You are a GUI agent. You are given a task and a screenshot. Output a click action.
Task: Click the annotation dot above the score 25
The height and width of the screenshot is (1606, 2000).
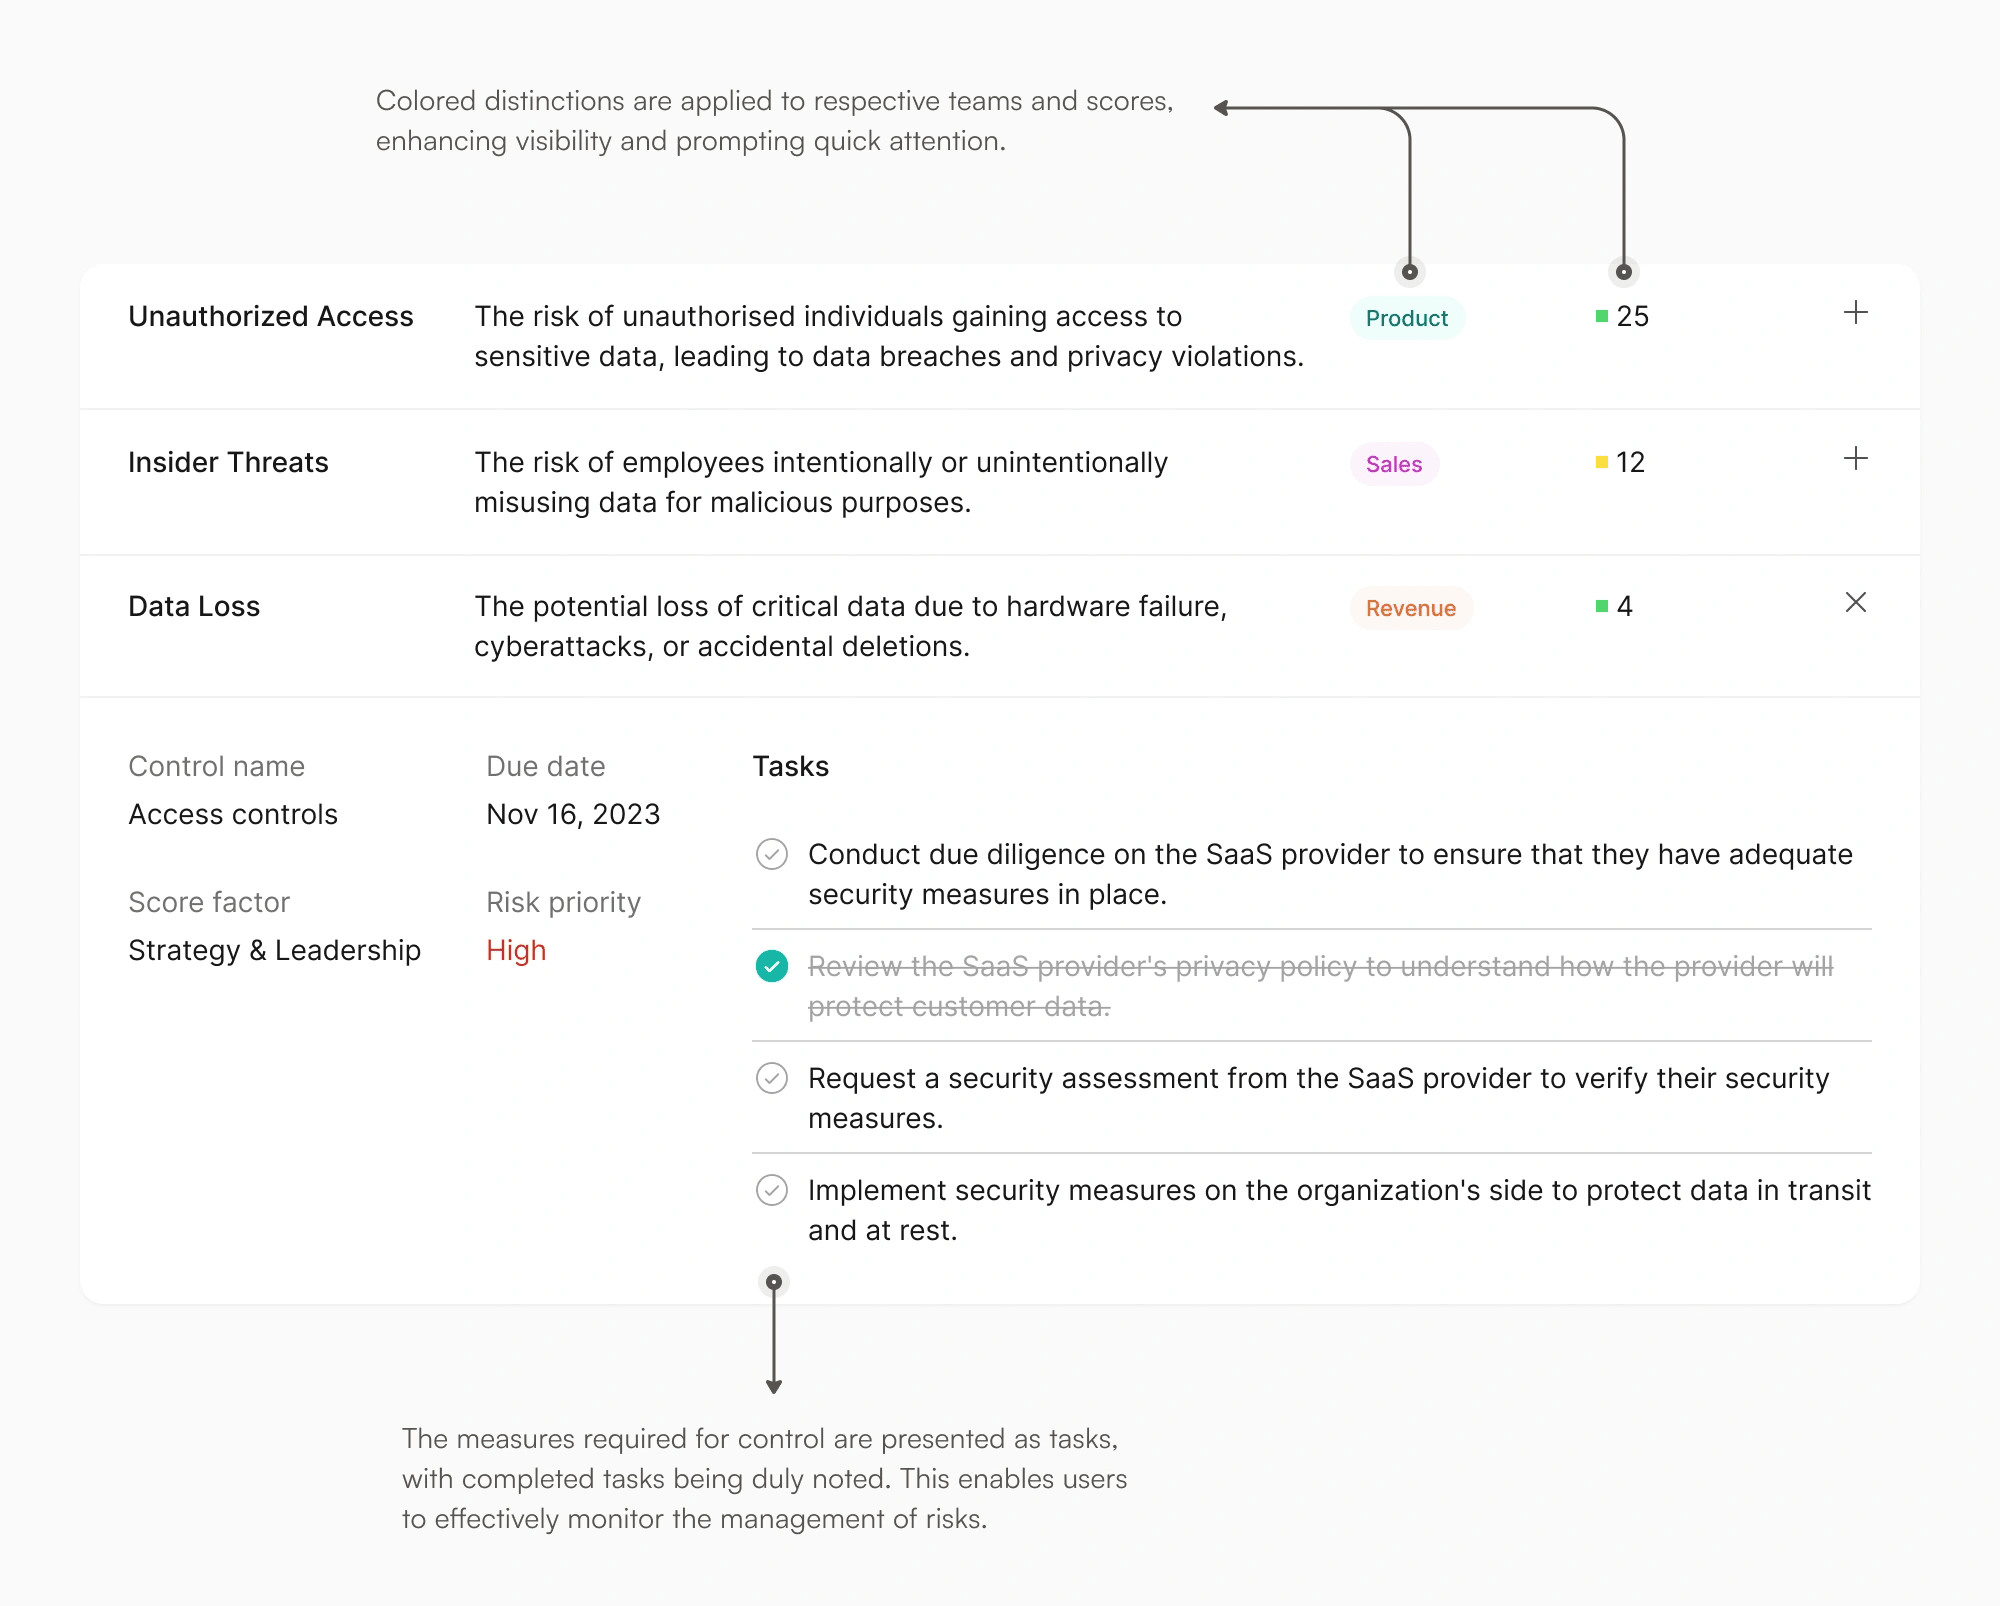coord(1624,272)
